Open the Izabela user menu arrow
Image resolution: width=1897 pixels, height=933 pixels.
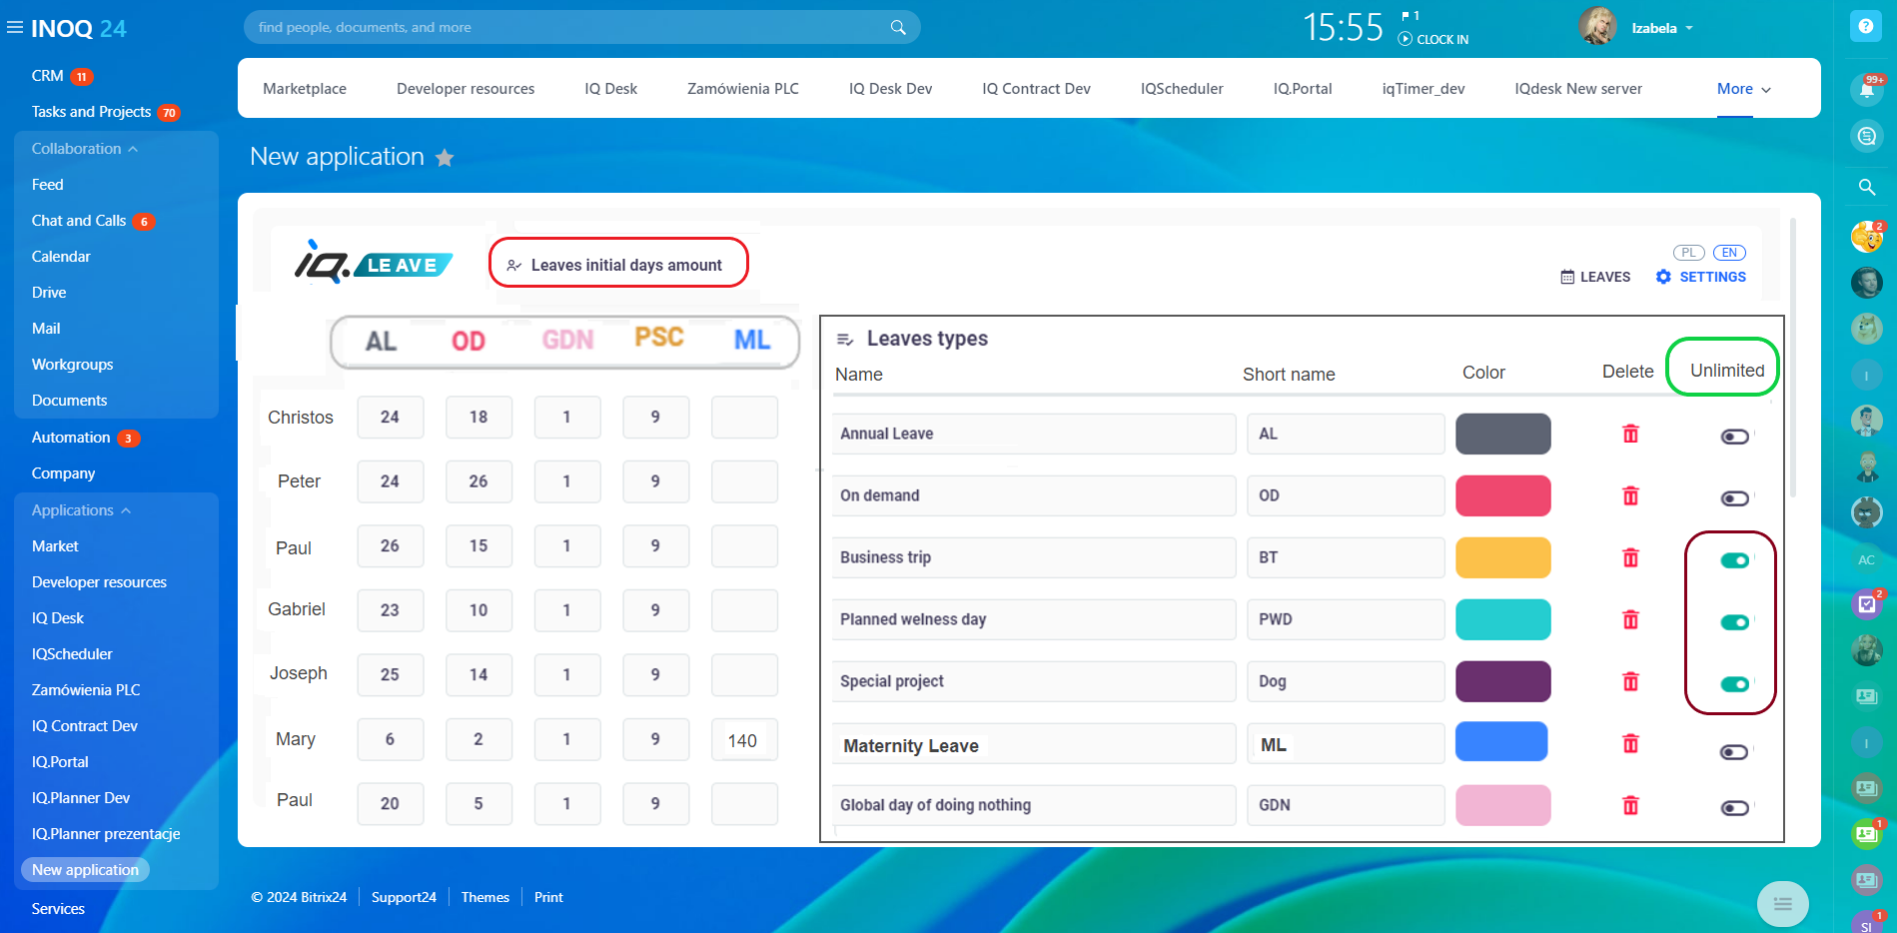click(x=1689, y=28)
